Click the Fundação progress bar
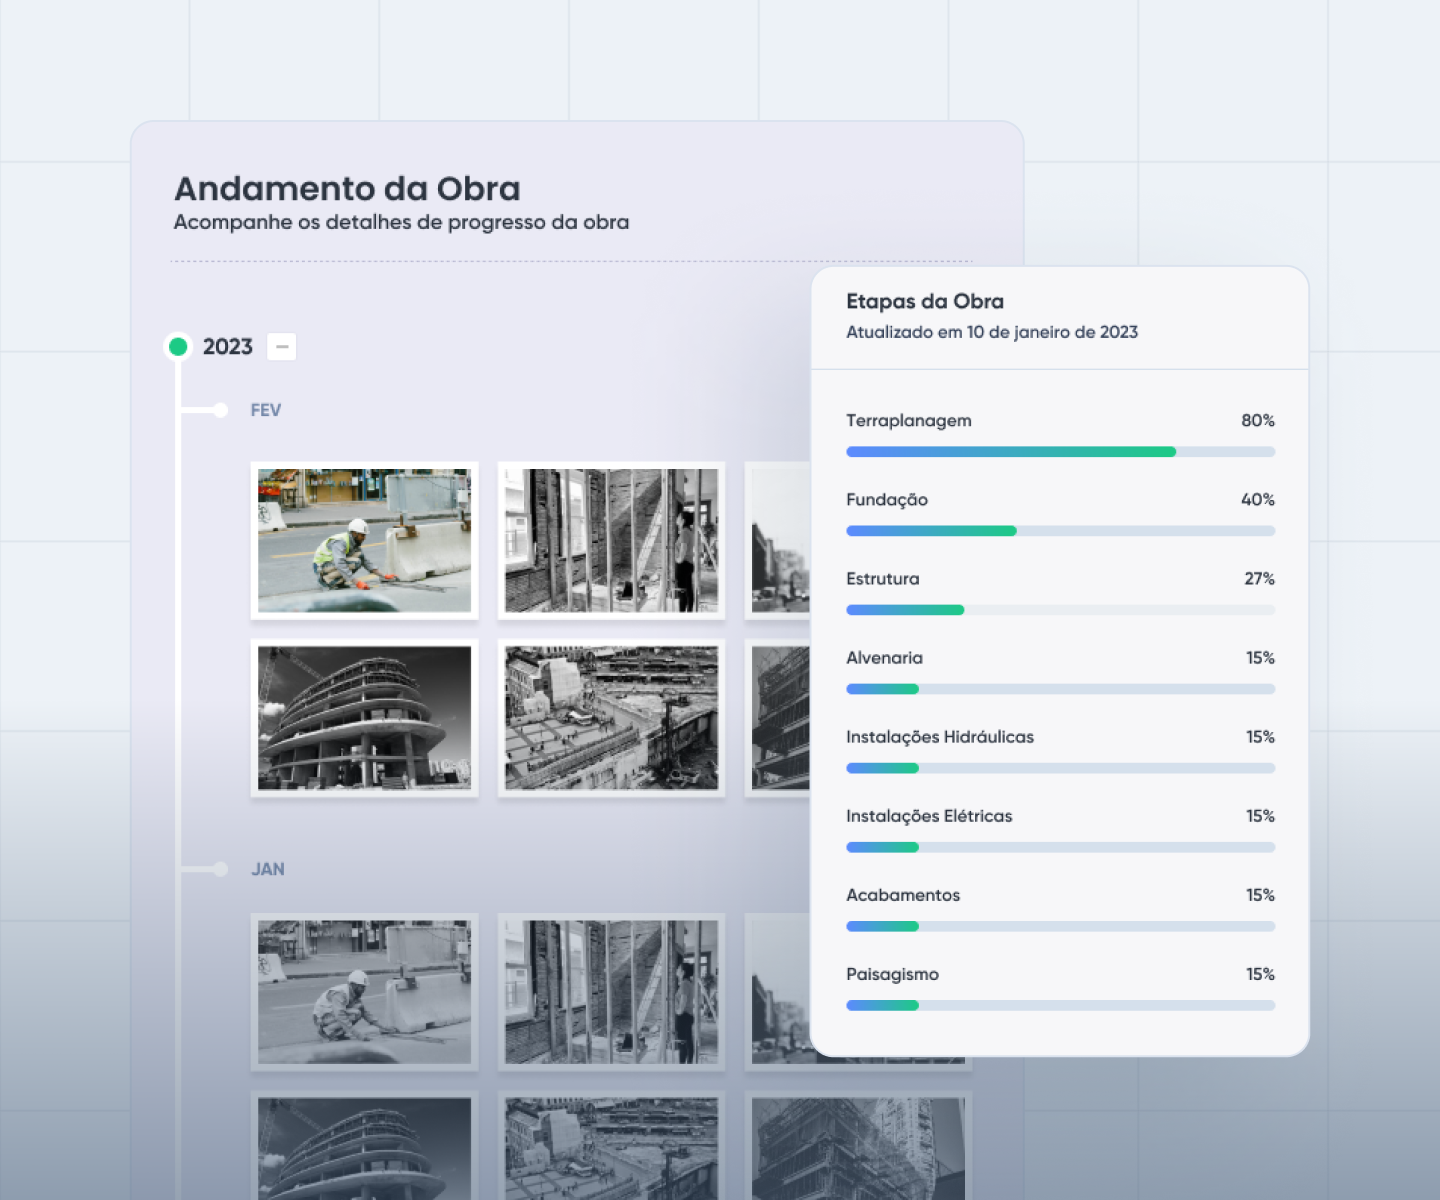The image size is (1440, 1200). pyautogui.click(x=1060, y=531)
